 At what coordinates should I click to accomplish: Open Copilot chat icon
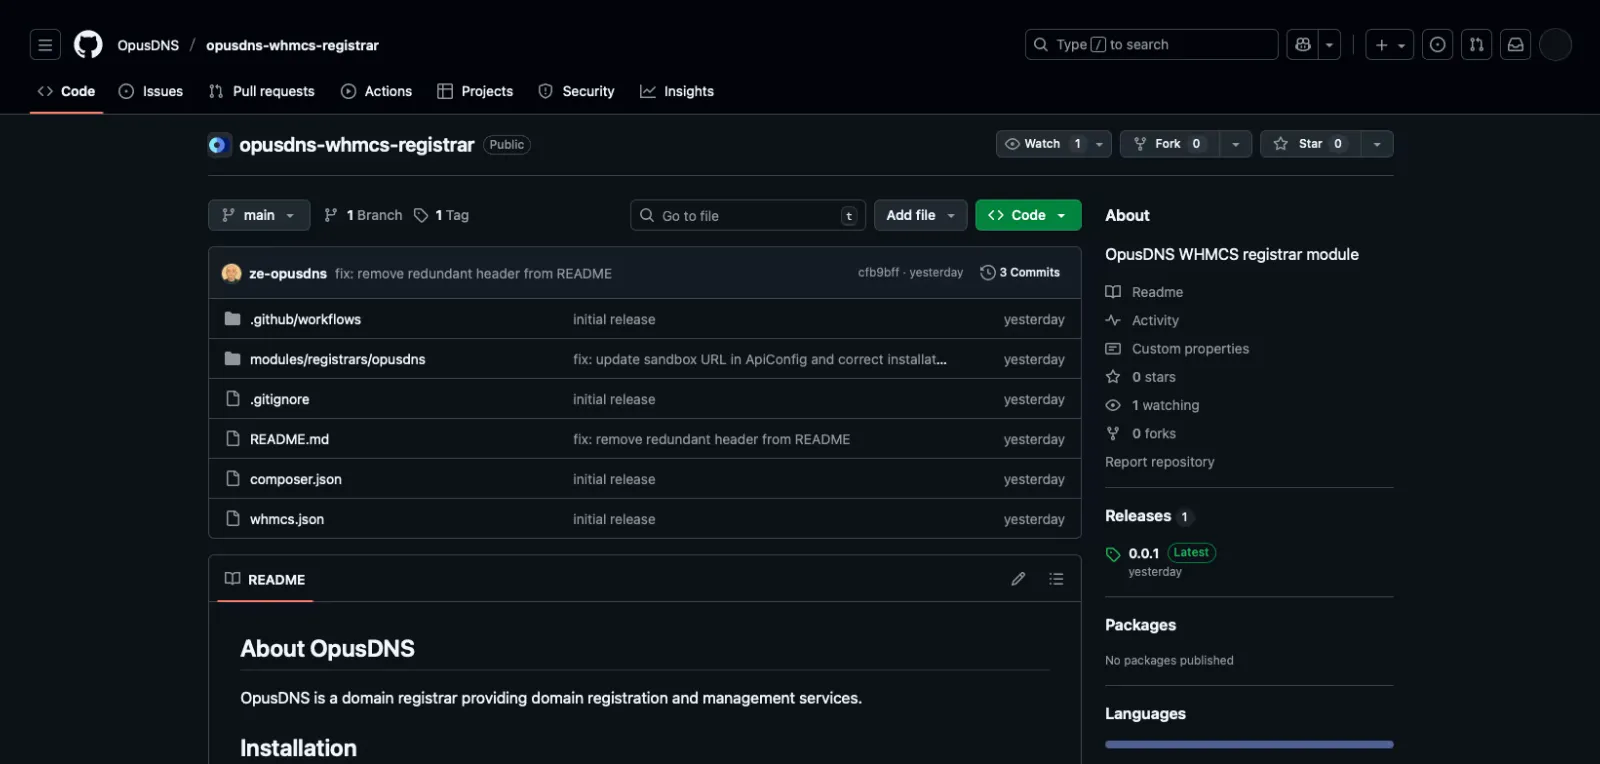pyautogui.click(x=1303, y=45)
